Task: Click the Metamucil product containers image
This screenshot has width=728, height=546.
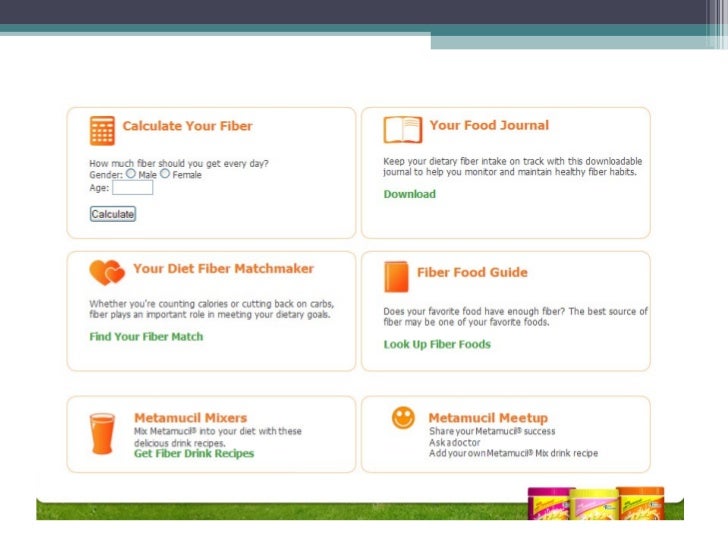Action: coord(596,503)
